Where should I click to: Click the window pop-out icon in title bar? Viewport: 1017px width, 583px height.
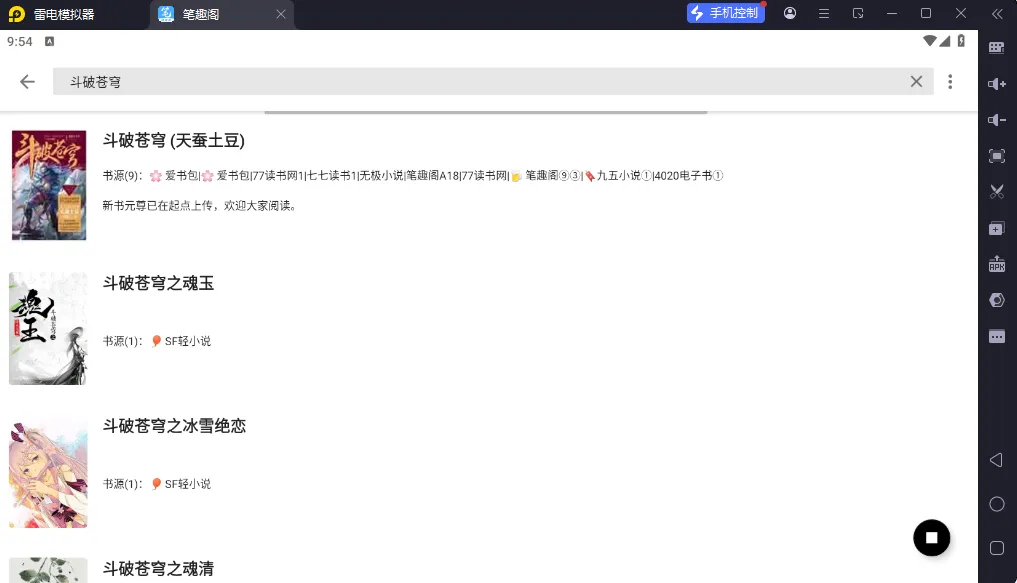point(858,13)
